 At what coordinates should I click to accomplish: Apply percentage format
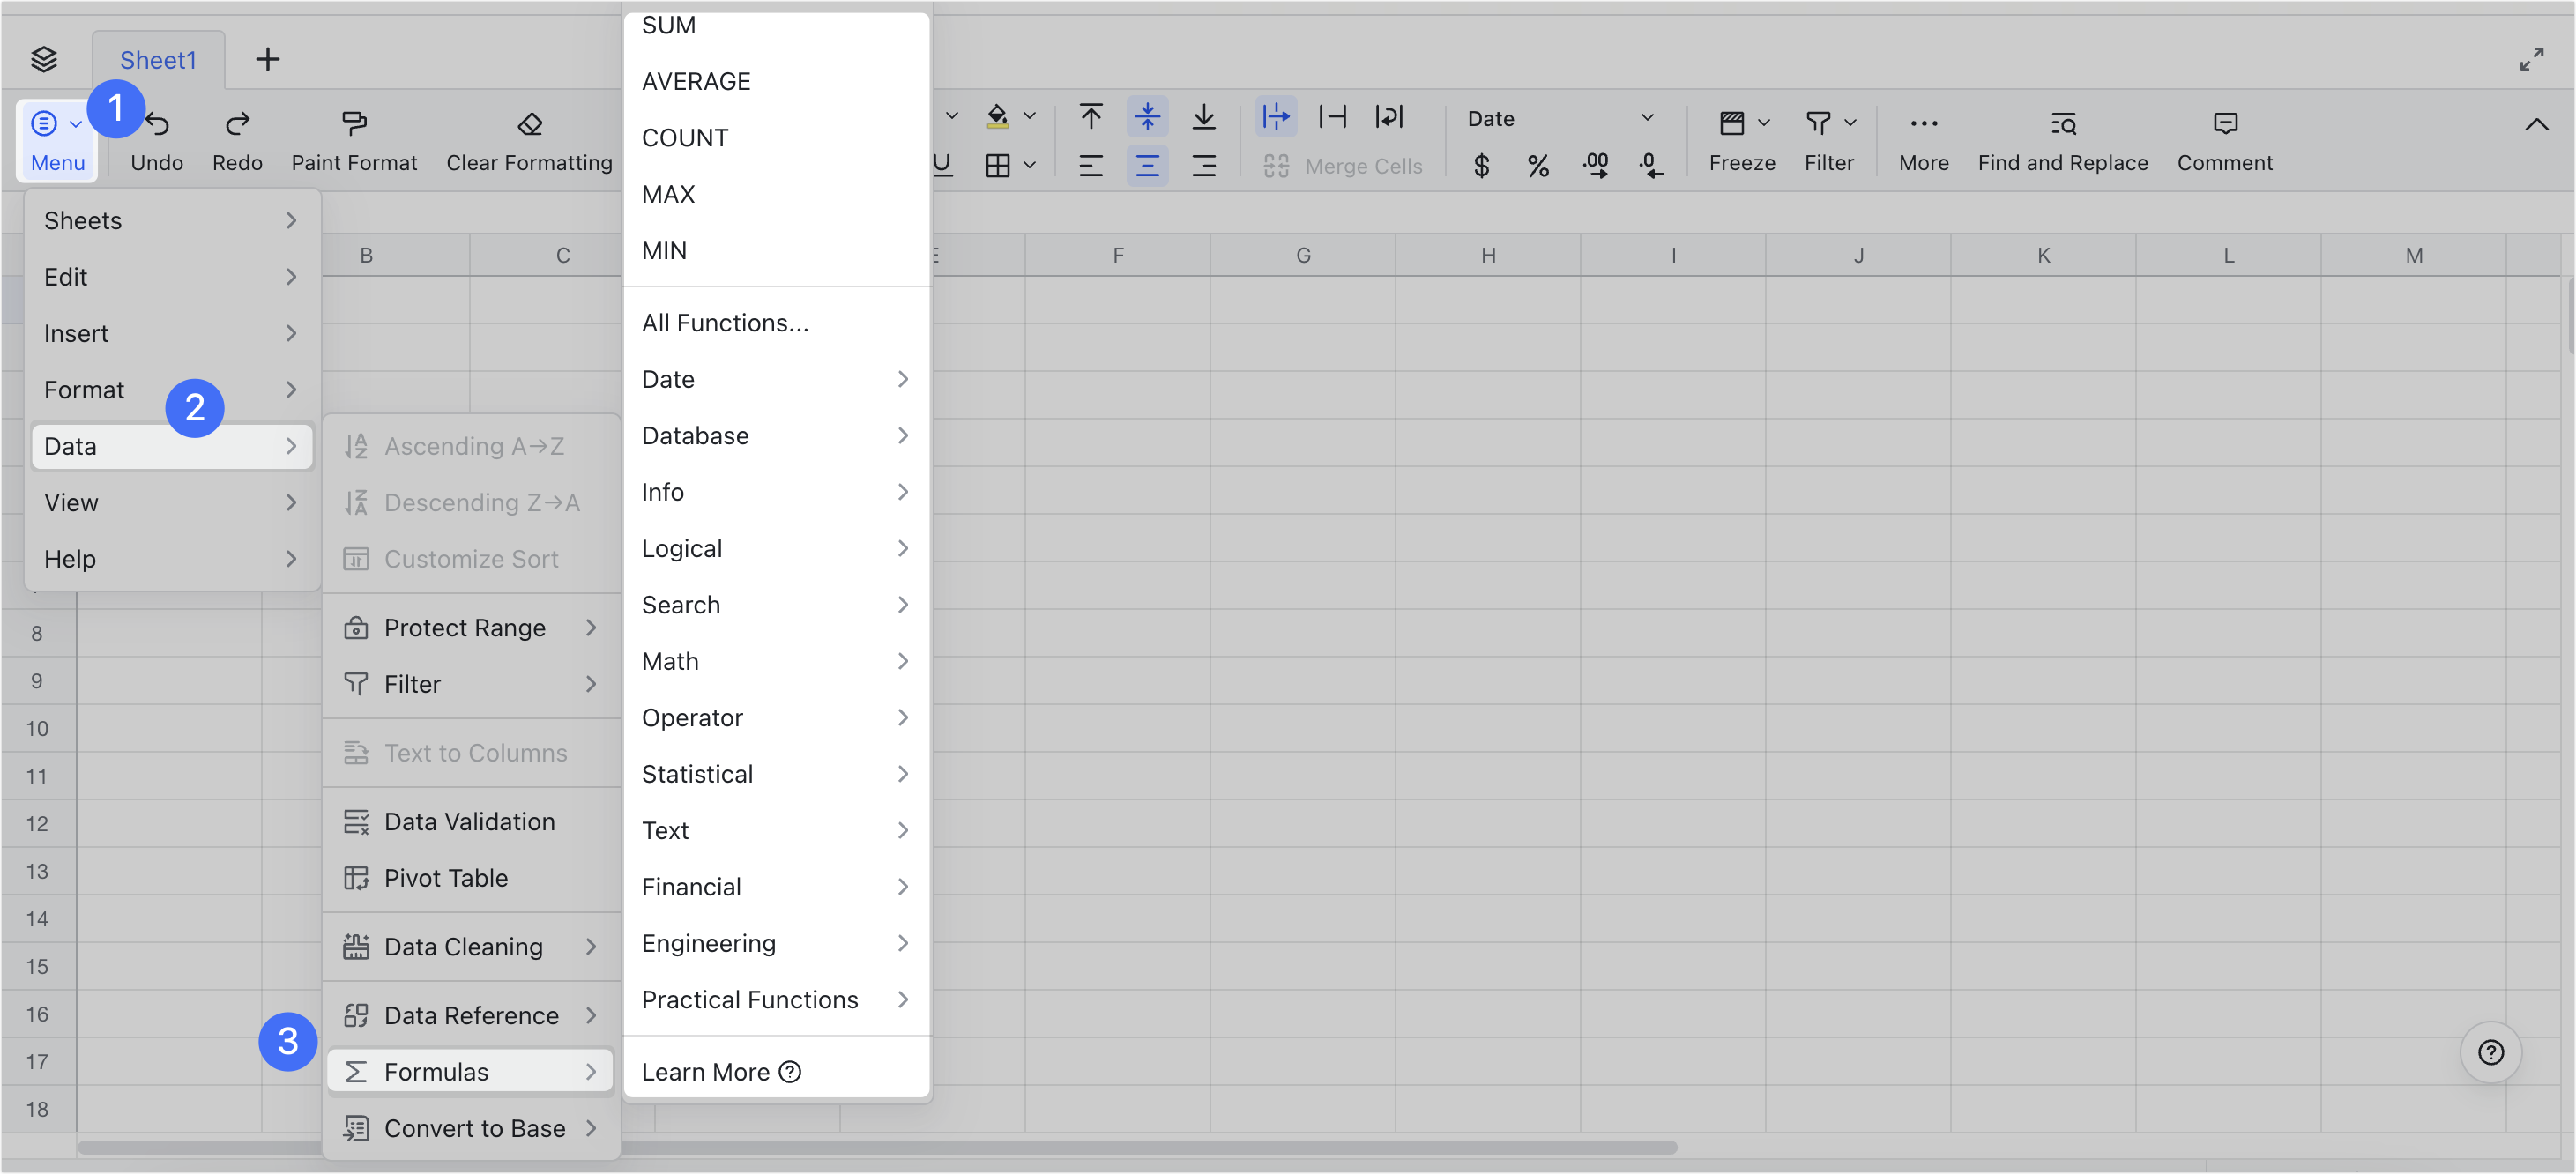[1538, 165]
